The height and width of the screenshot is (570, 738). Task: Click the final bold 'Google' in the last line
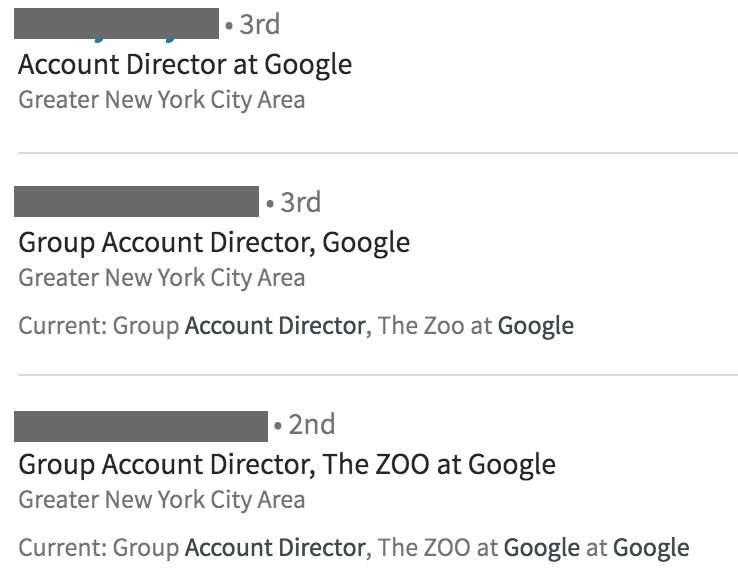tap(650, 547)
